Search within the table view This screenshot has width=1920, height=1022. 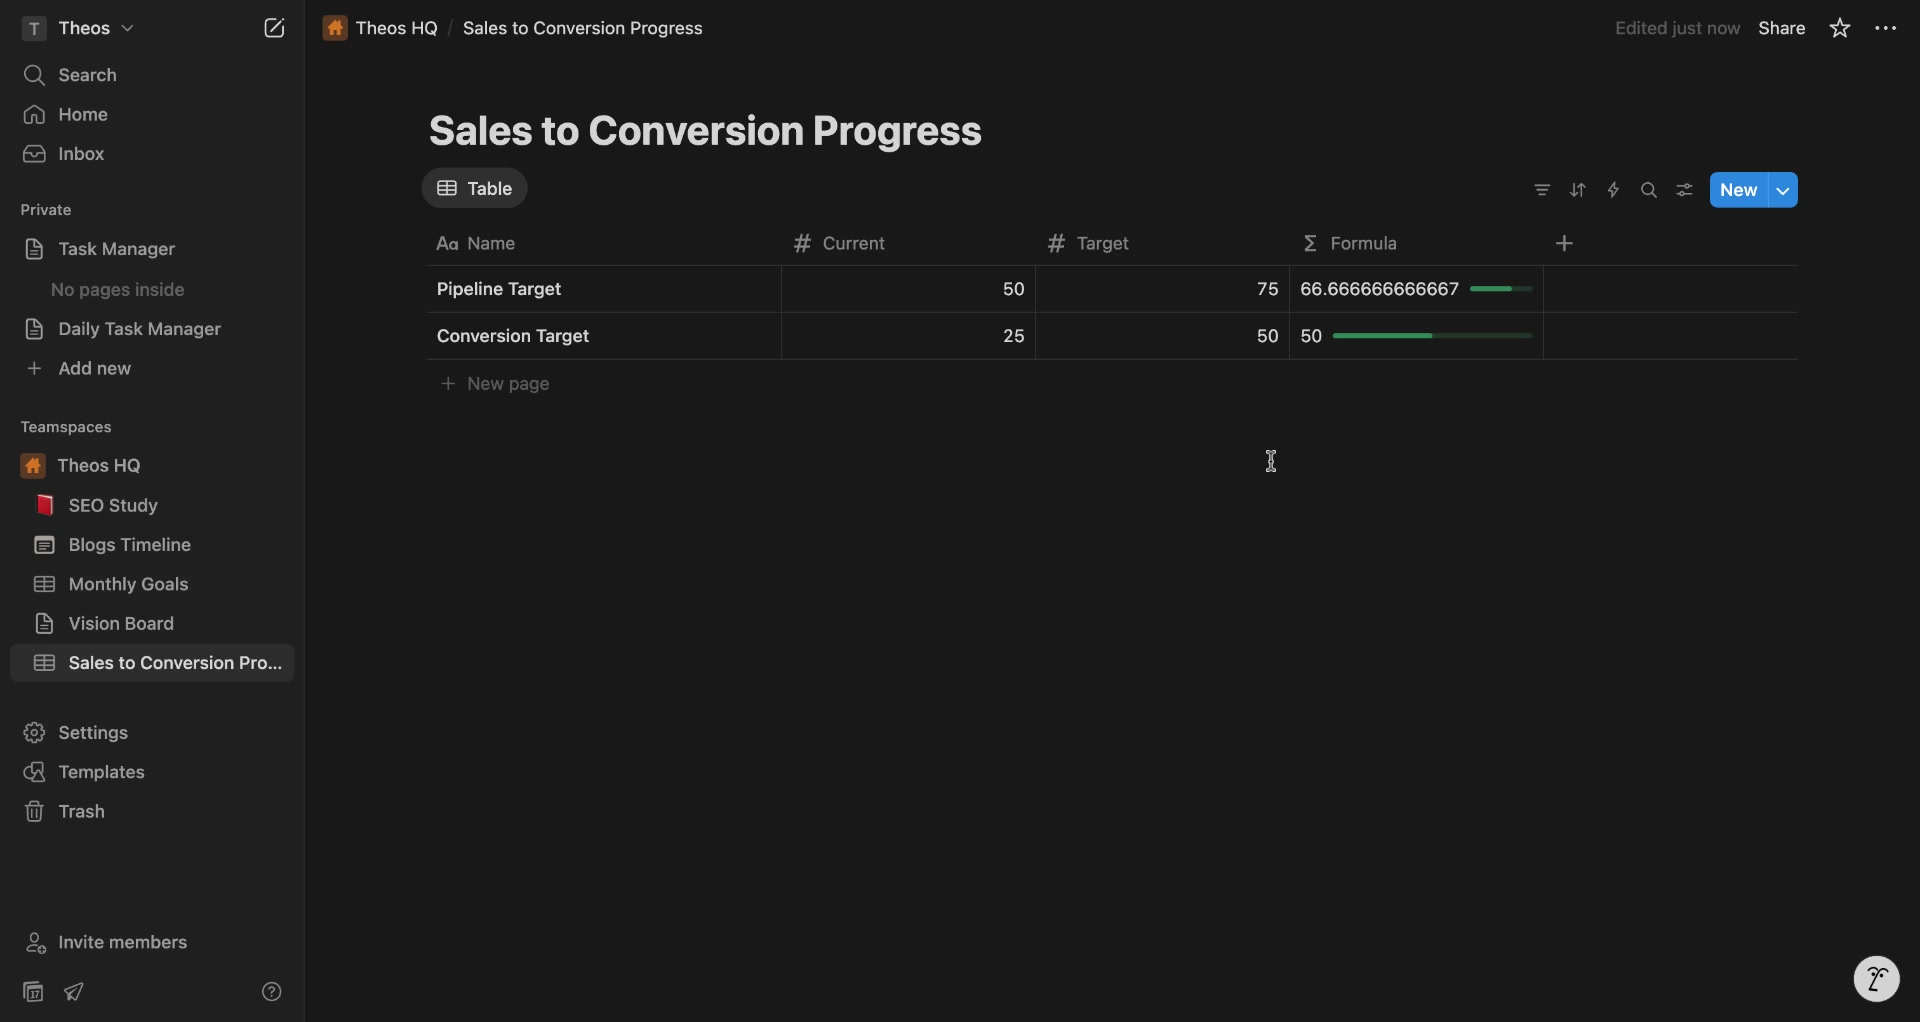[1649, 190]
